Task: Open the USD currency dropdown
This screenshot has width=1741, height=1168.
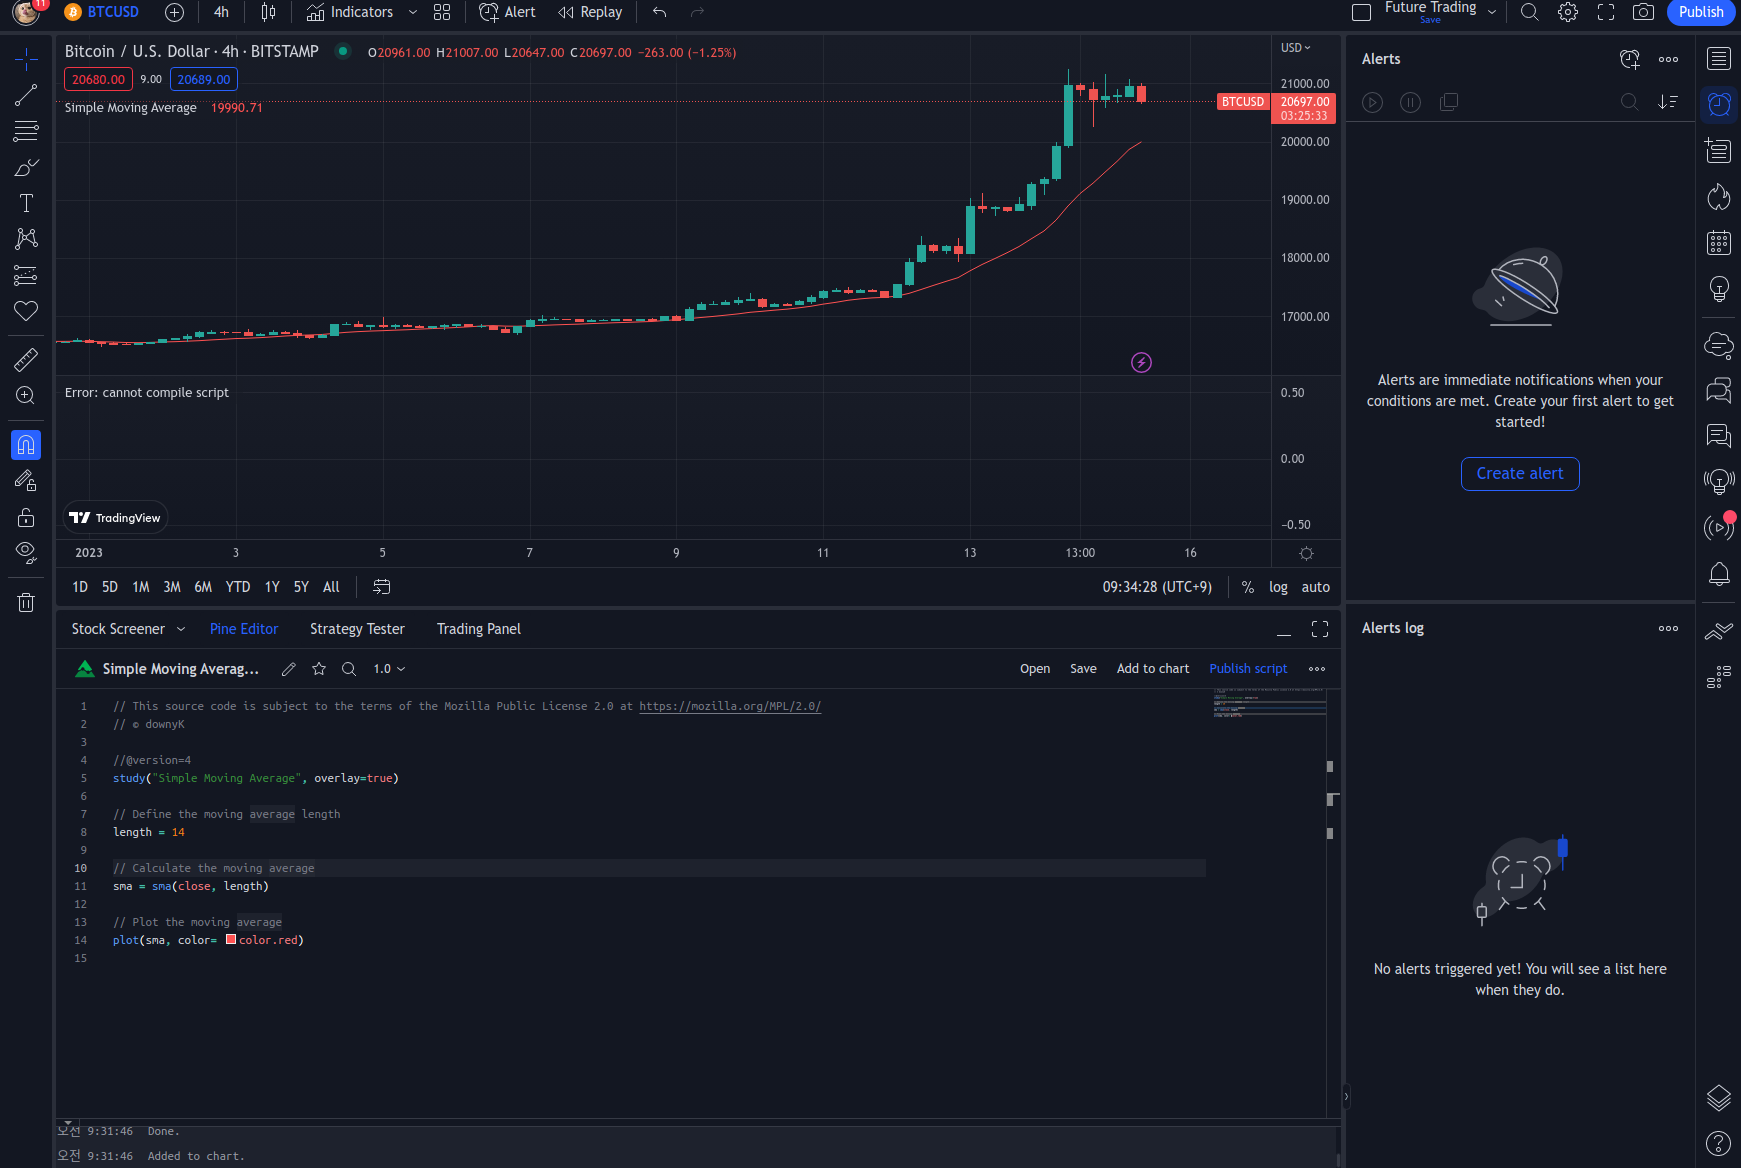Action: click(x=1295, y=48)
